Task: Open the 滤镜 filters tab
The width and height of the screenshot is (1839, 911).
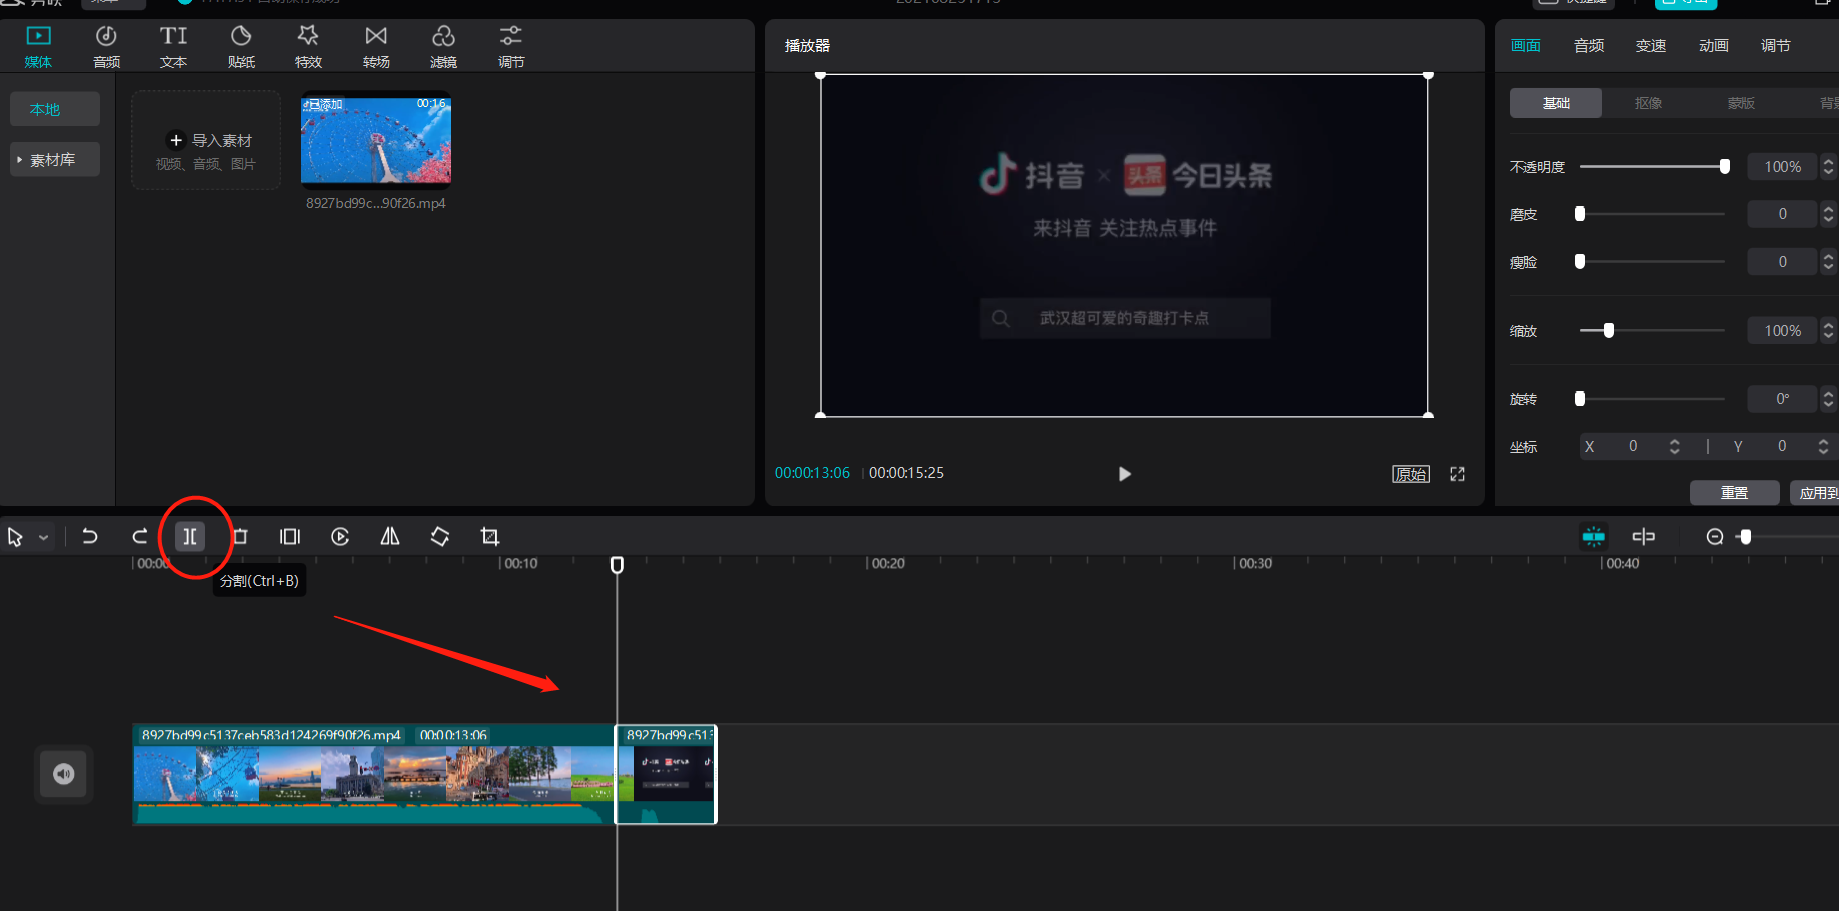Action: (443, 47)
